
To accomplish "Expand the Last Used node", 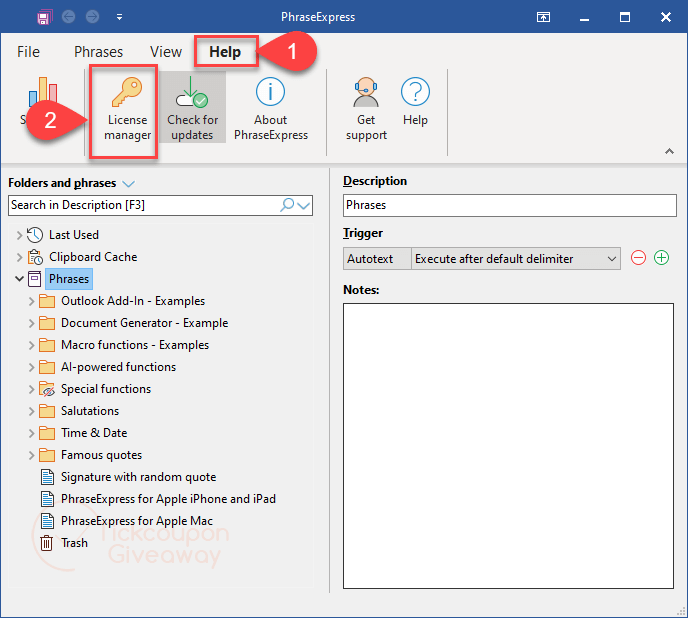I will click(x=19, y=235).
